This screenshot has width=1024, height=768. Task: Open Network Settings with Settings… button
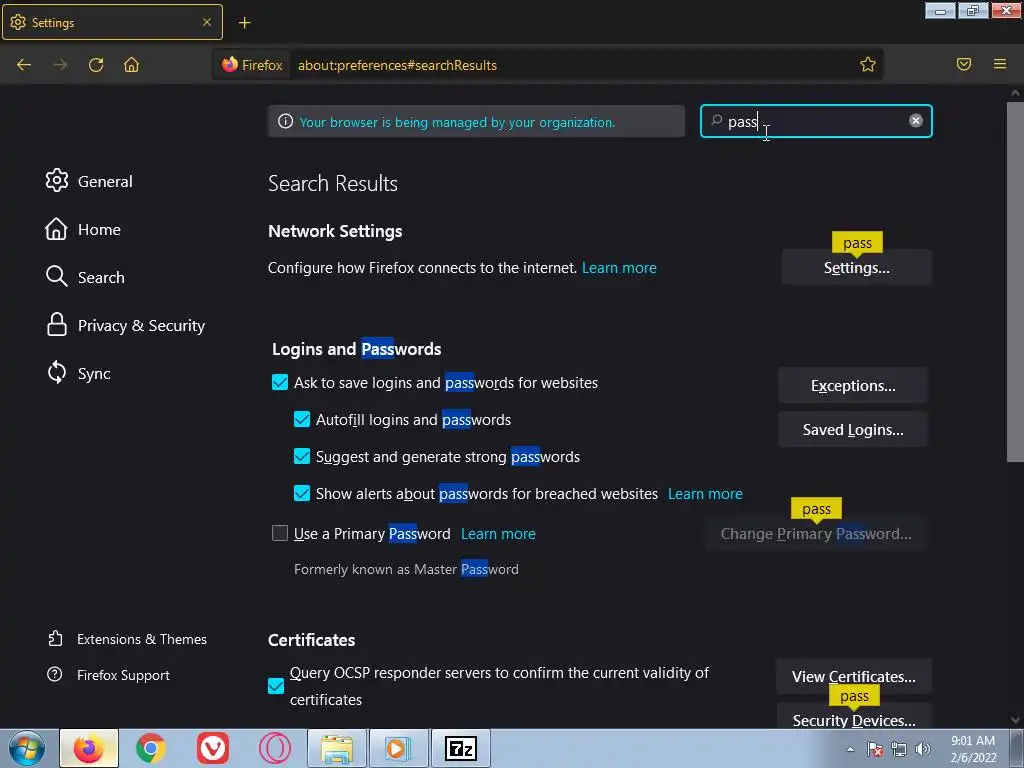point(856,267)
